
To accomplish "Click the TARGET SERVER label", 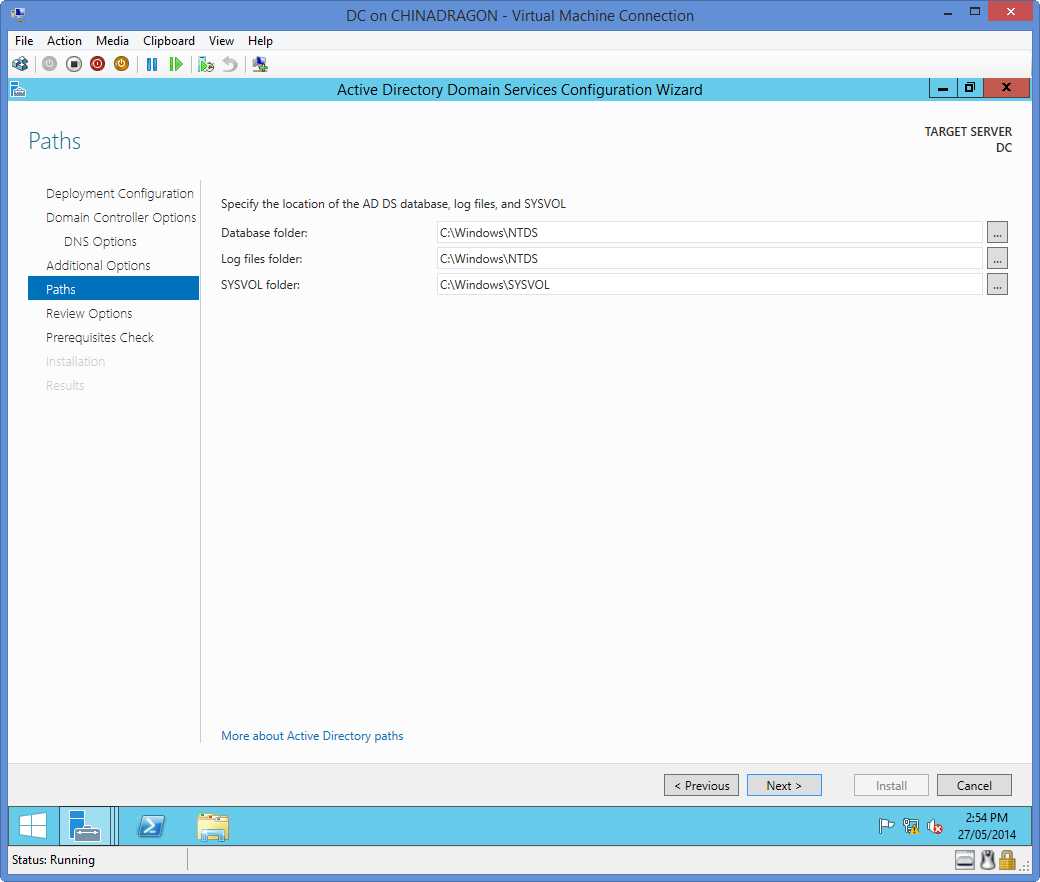I will coord(968,131).
